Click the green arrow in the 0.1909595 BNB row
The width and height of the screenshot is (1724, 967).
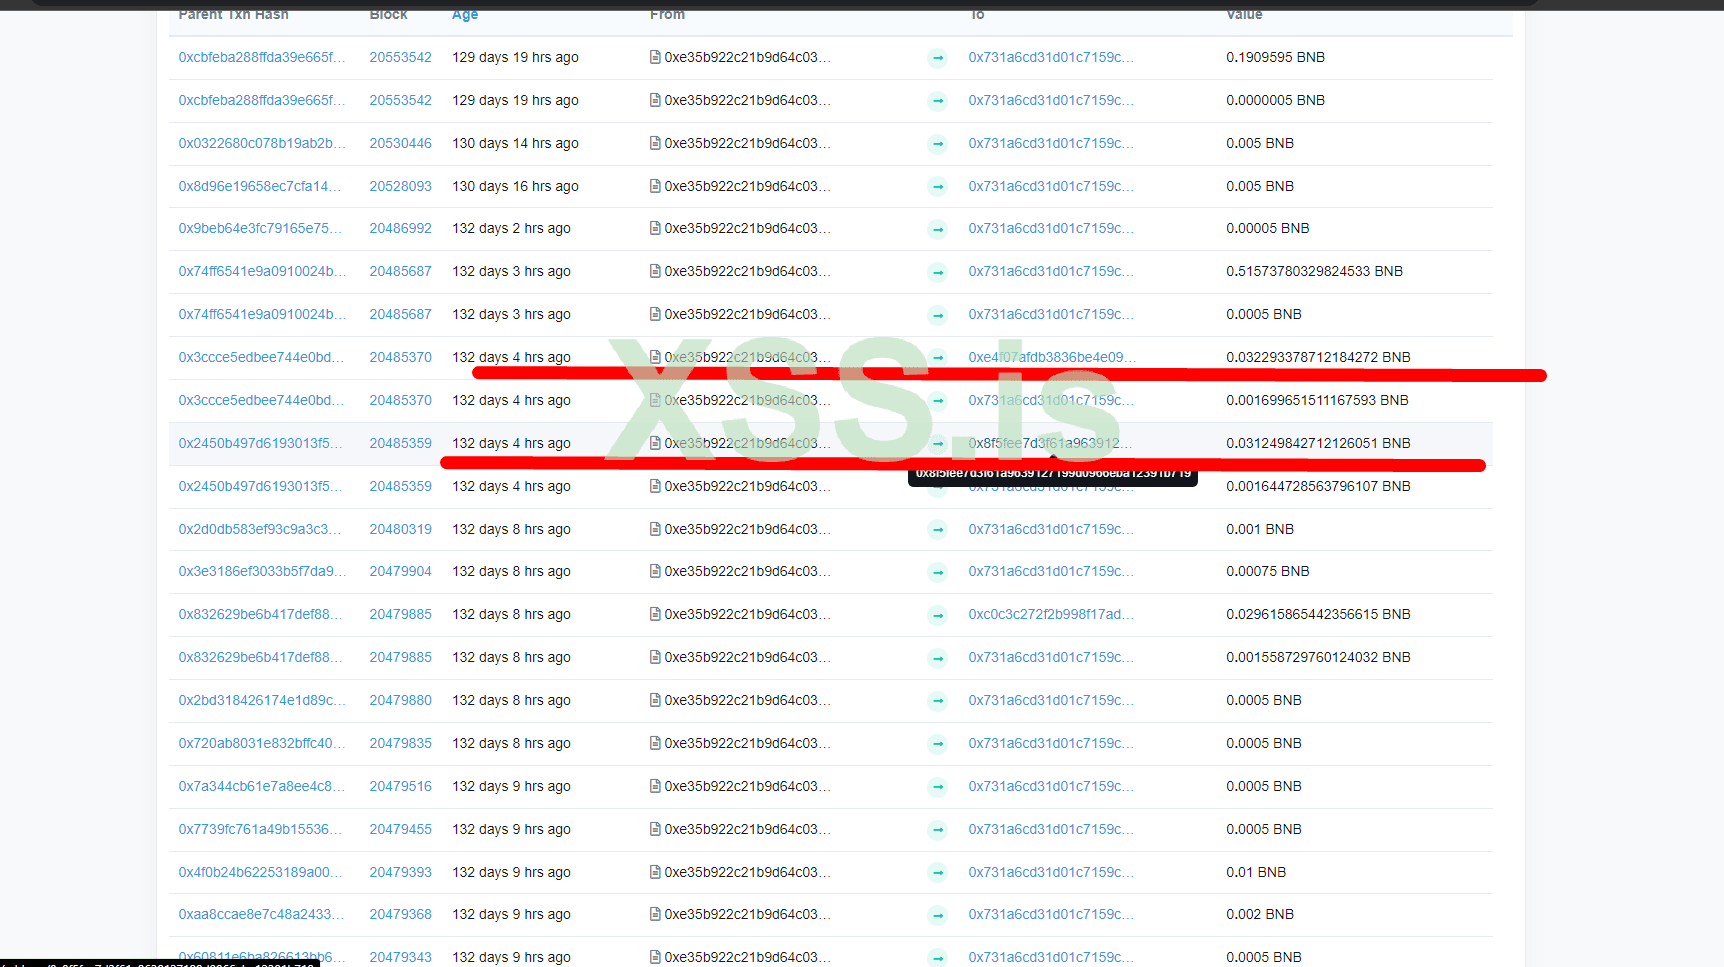(x=938, y=58)
